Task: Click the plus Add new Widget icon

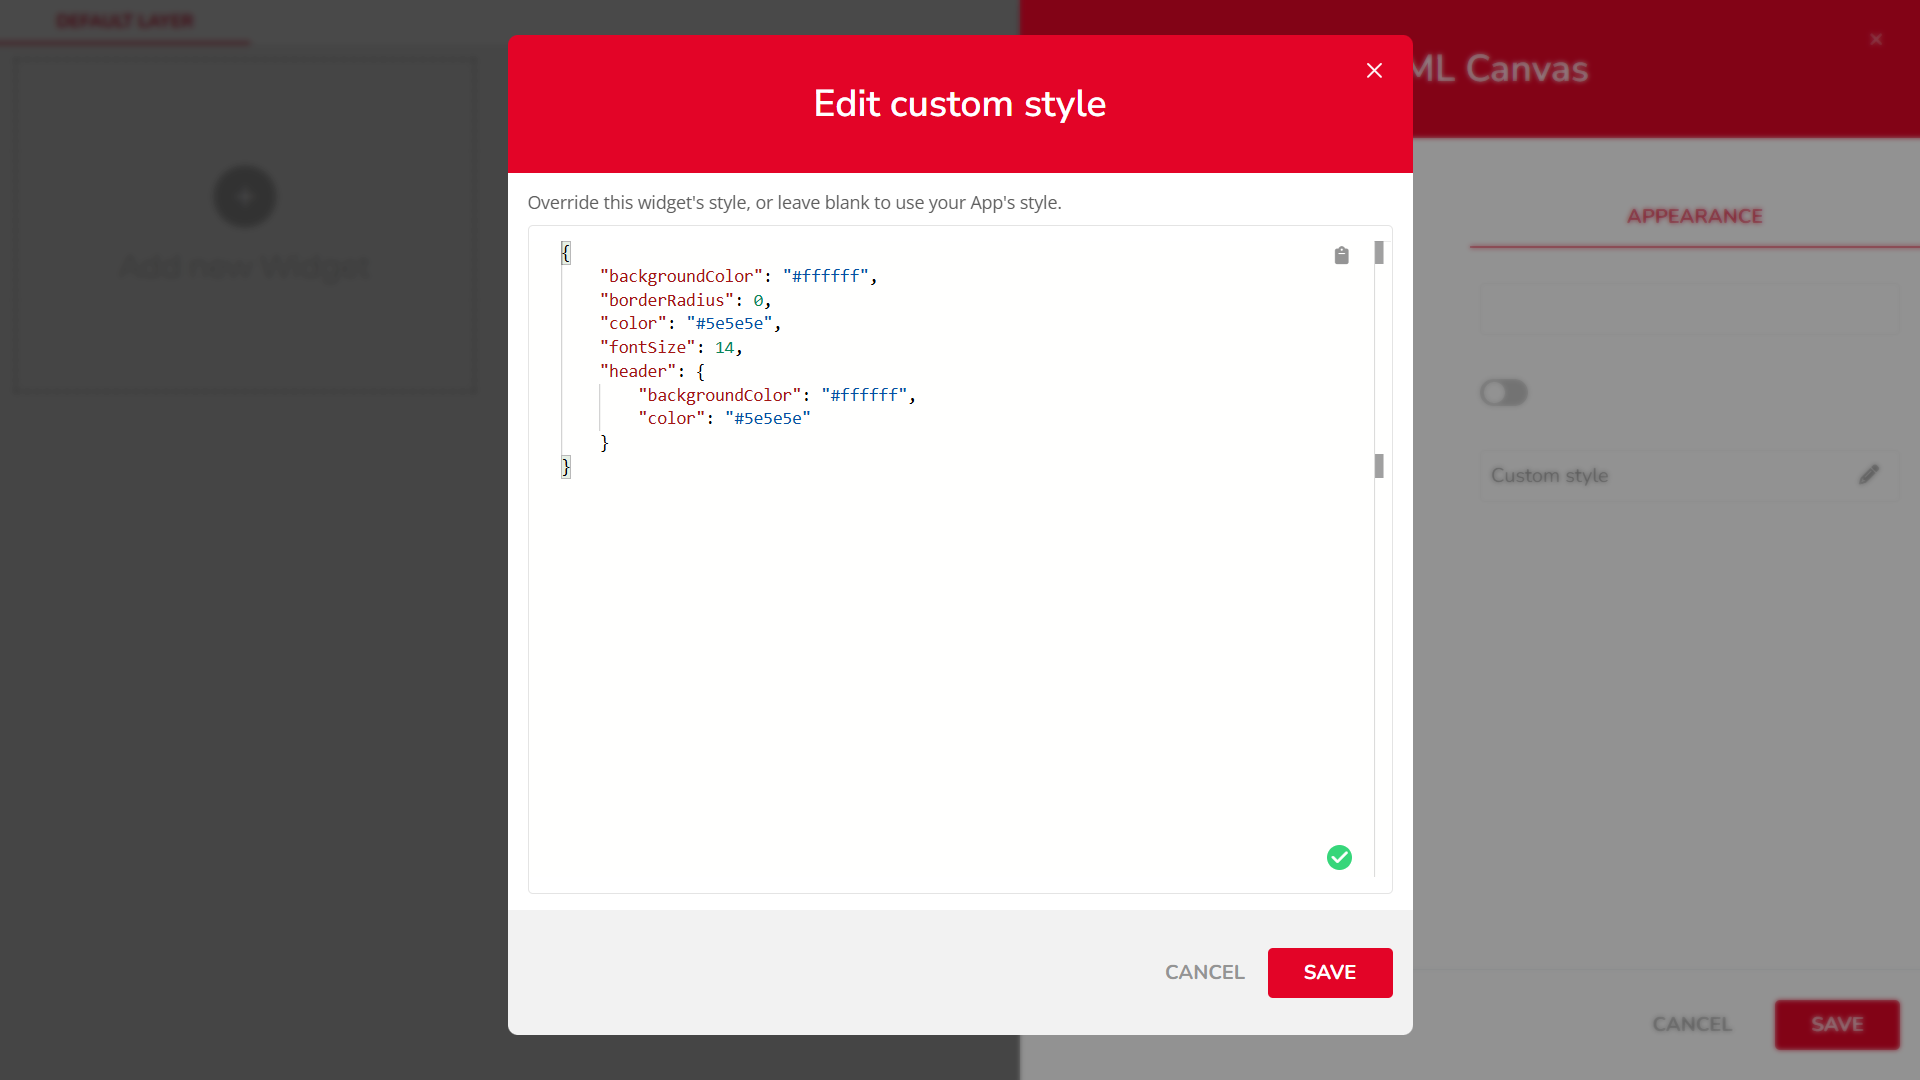Action: coord(244,197)
